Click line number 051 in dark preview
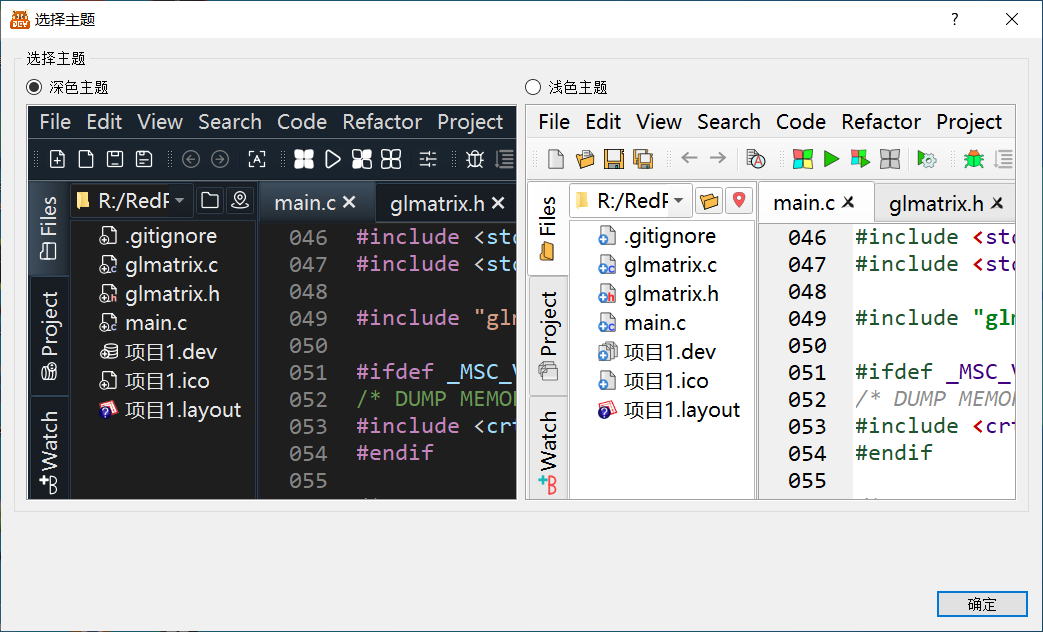The image size is (1043, 632). pos(308,373)
